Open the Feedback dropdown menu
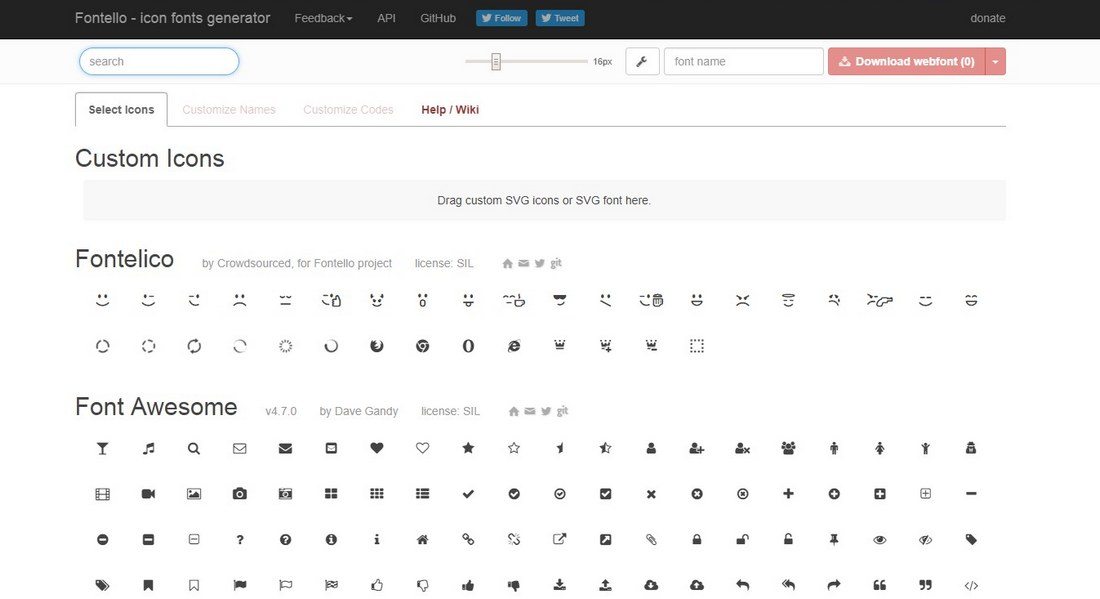 point(323,18)
